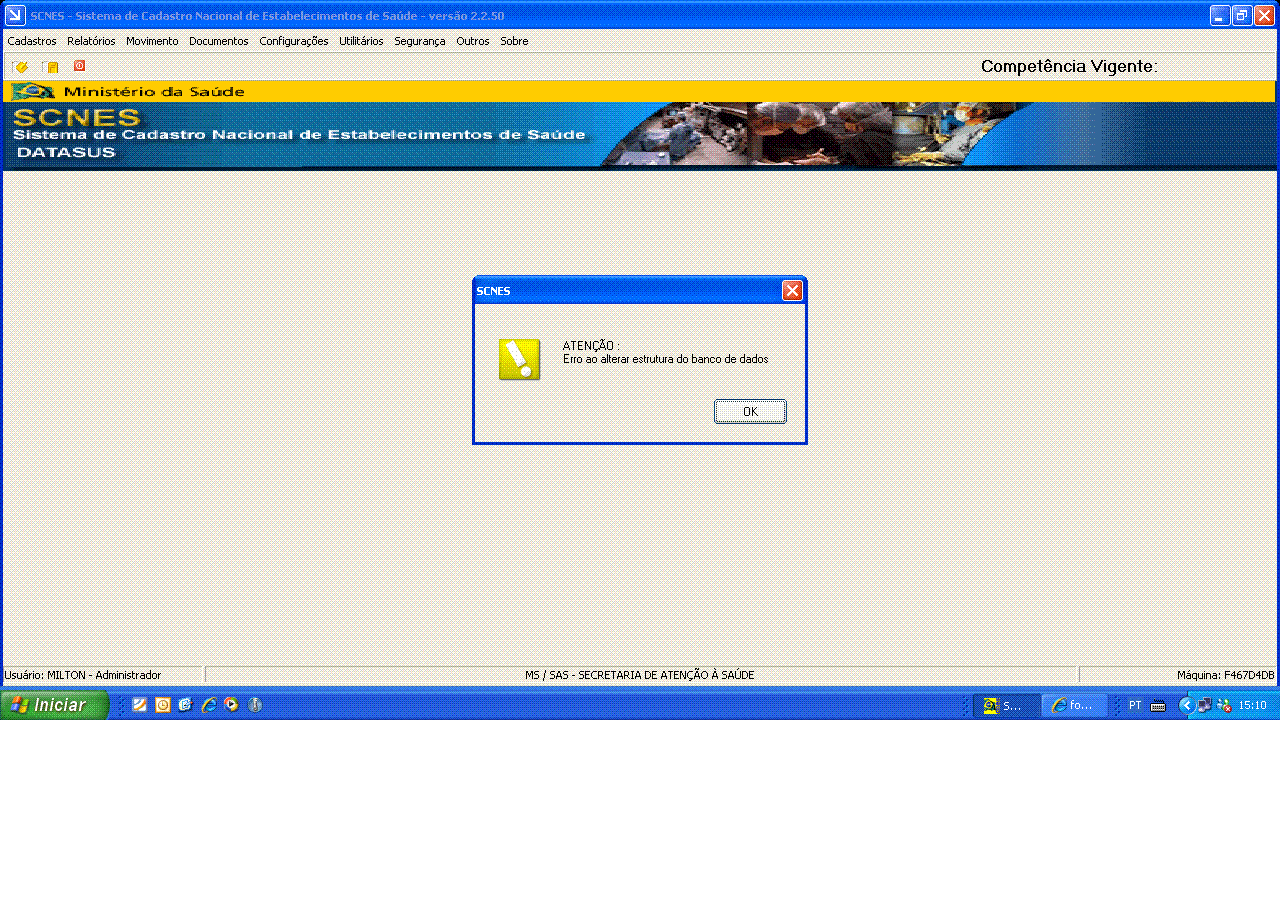Open the Relatórios menu
Screen dimensions: 1280x900
click(91, 41)
